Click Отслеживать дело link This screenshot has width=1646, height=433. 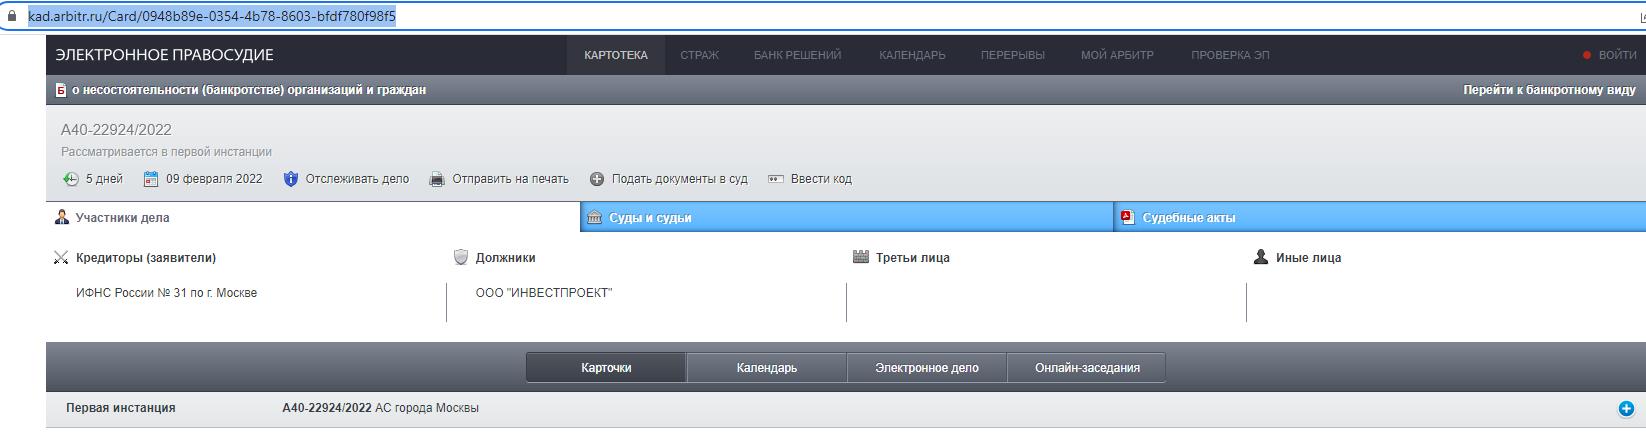pyautogui.click(x=357, y=179)
